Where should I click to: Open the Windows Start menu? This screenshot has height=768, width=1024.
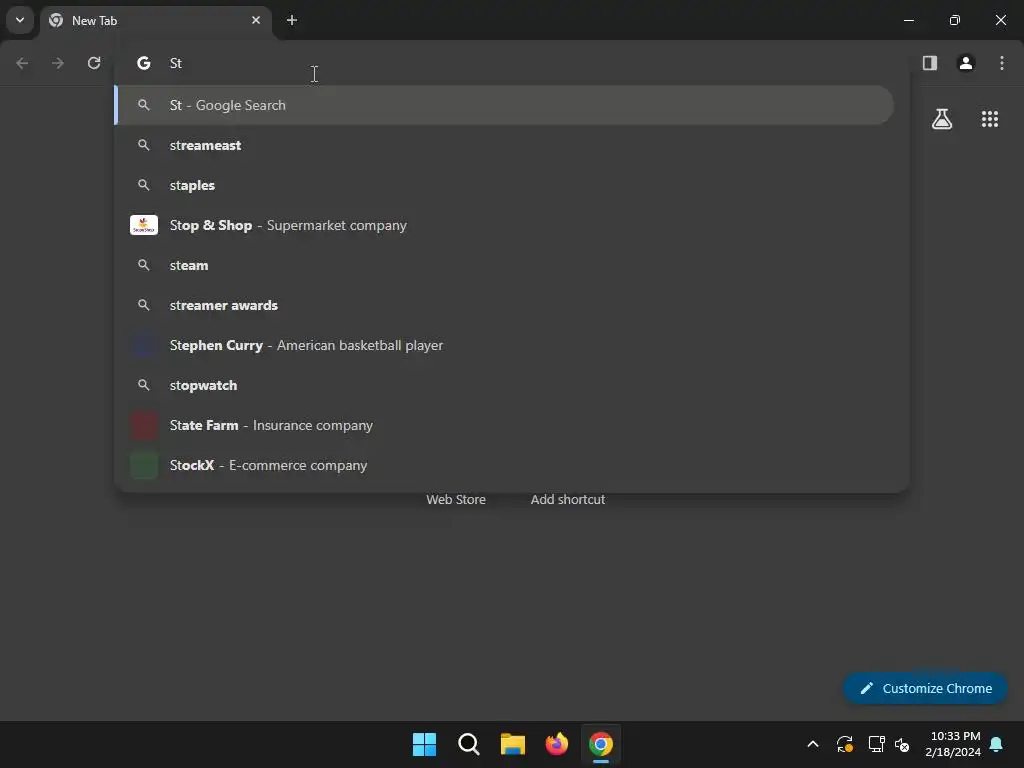(x=424, y=744)
